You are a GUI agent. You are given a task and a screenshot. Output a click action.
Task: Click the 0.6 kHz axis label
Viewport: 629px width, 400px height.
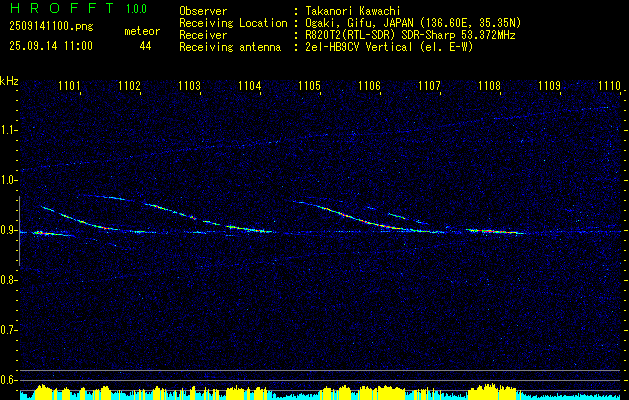point(8,380)
